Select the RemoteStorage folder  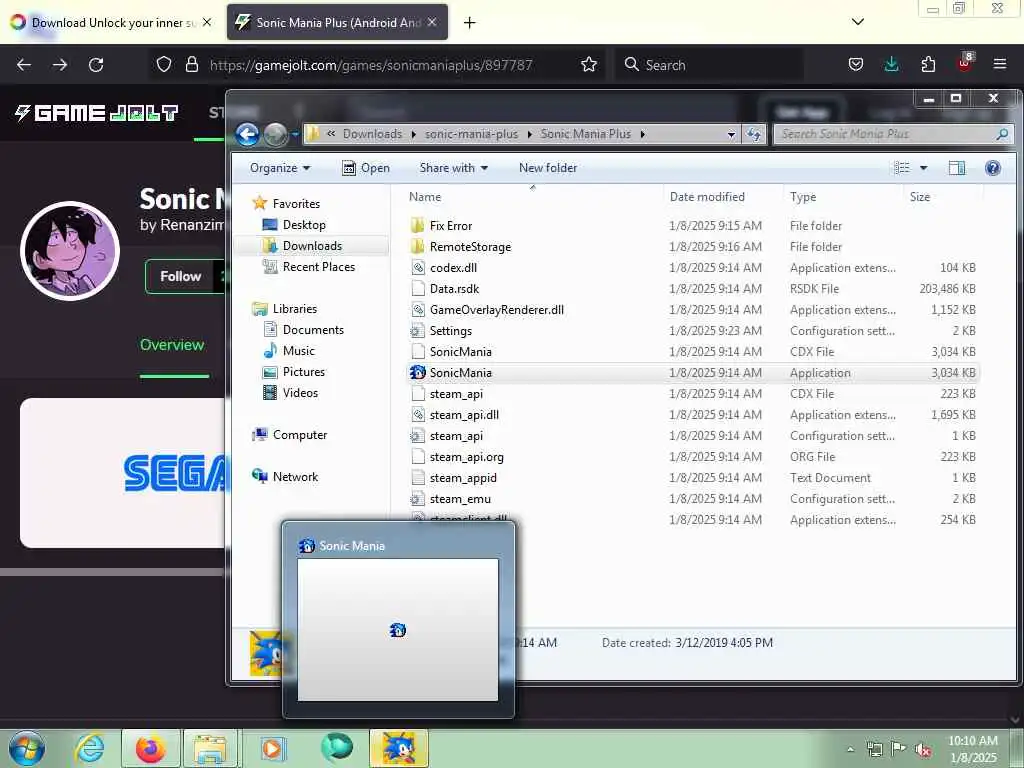coord(470,247)
